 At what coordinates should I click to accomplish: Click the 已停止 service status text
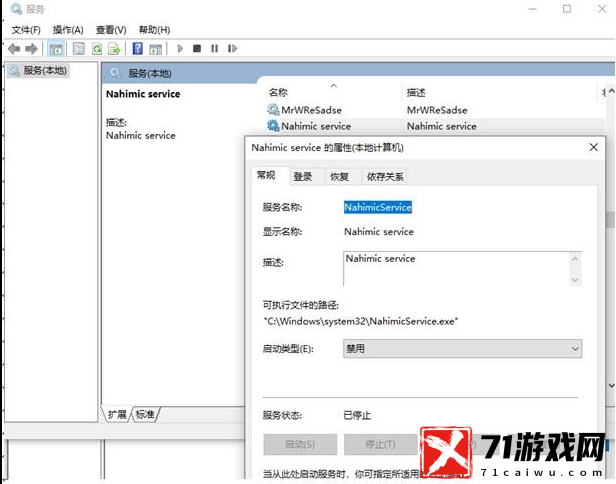point(357,415)
